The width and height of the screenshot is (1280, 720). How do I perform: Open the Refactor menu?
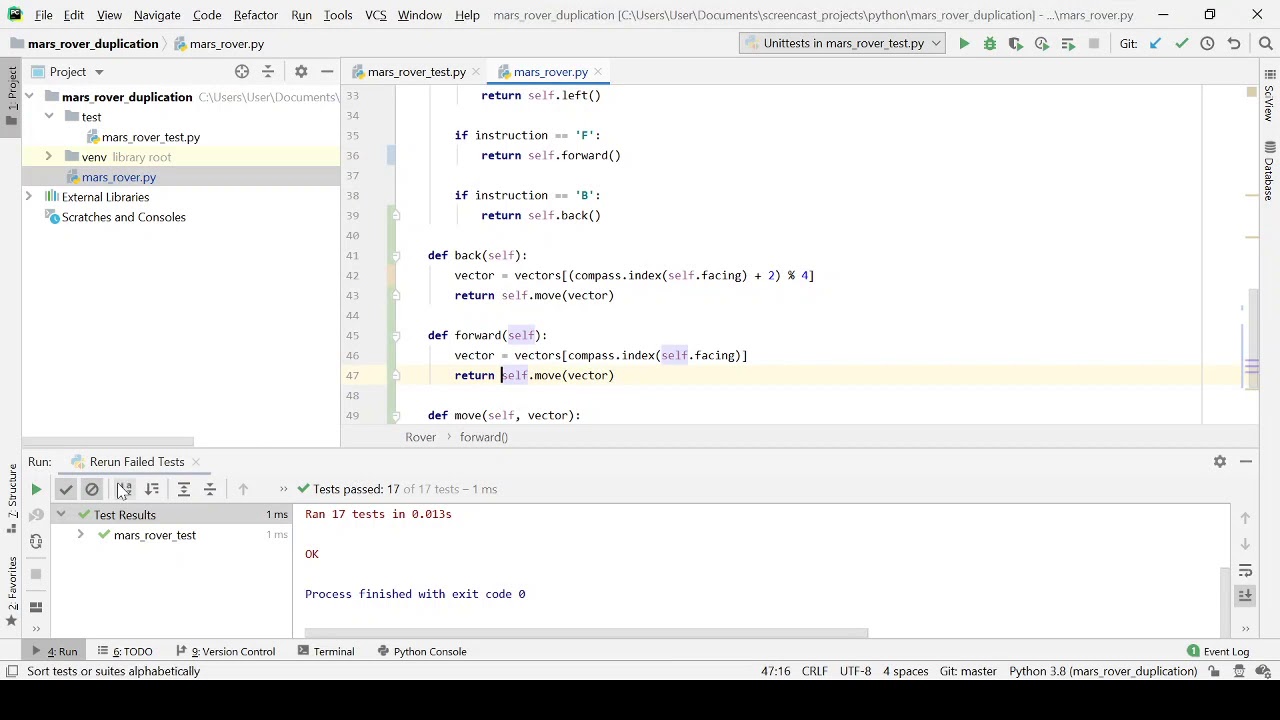click(255, 15)
